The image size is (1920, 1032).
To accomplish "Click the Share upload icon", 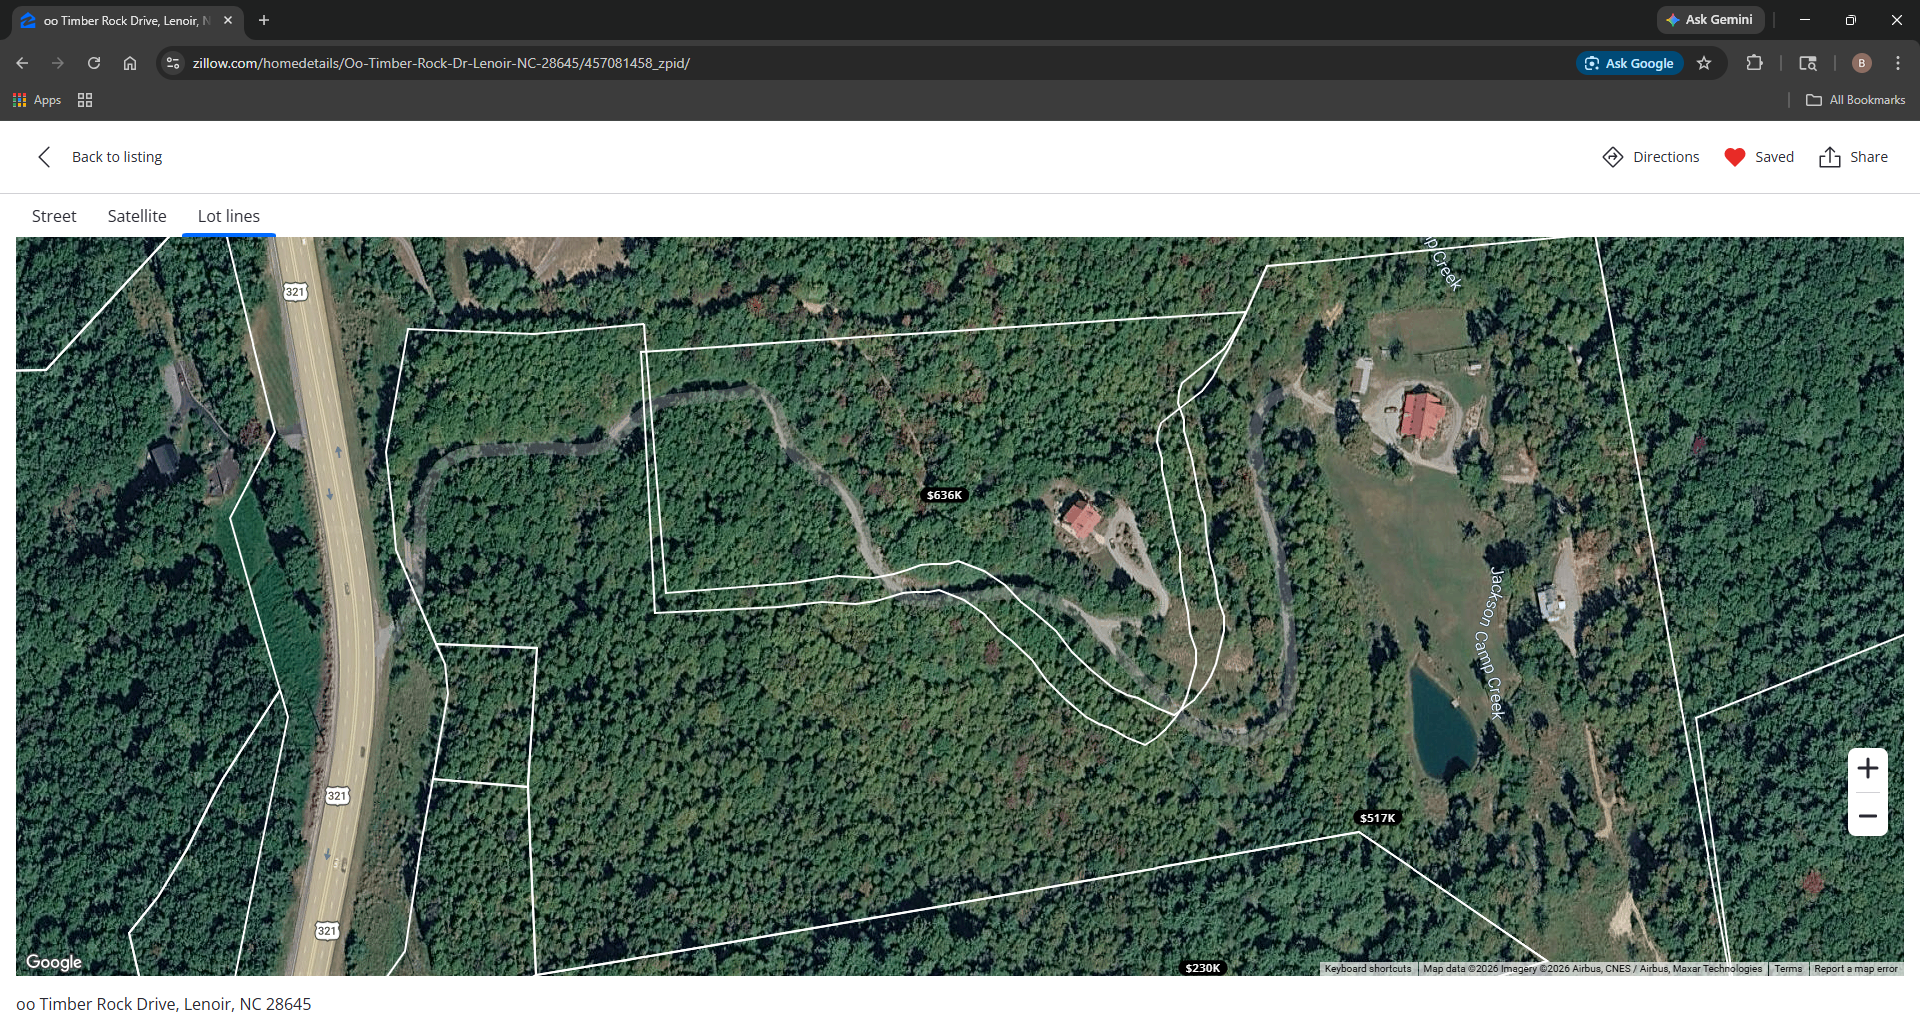I will [x=1830, y=157].
